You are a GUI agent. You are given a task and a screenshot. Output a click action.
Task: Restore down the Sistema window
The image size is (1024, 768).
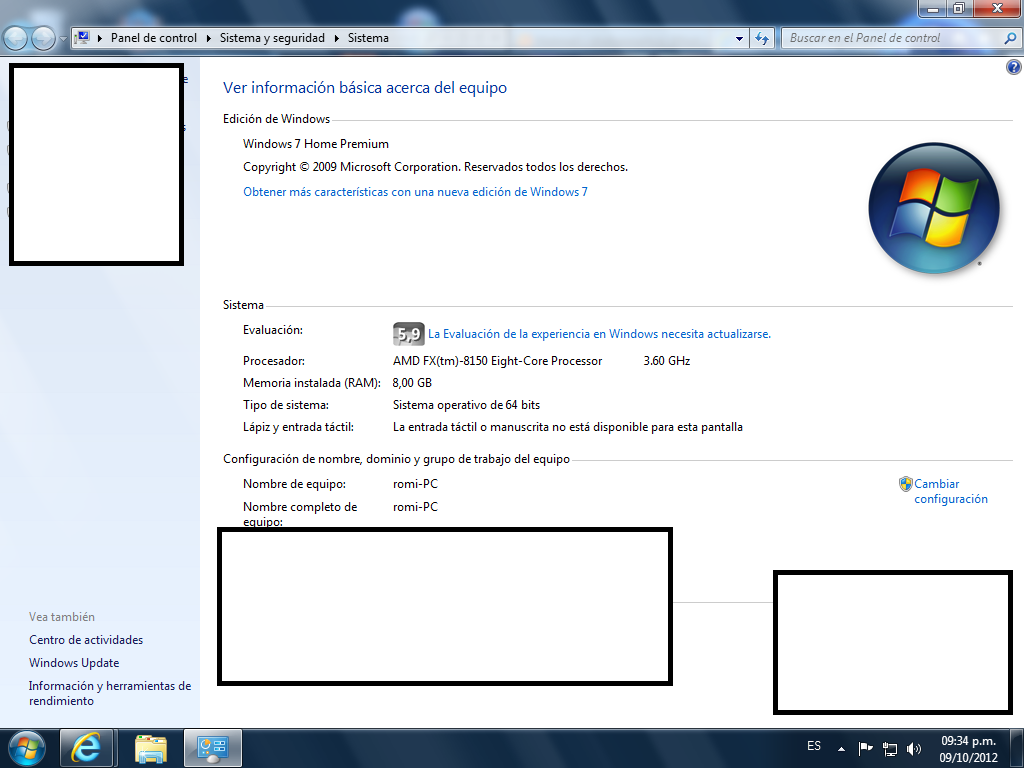pos(959,8)
